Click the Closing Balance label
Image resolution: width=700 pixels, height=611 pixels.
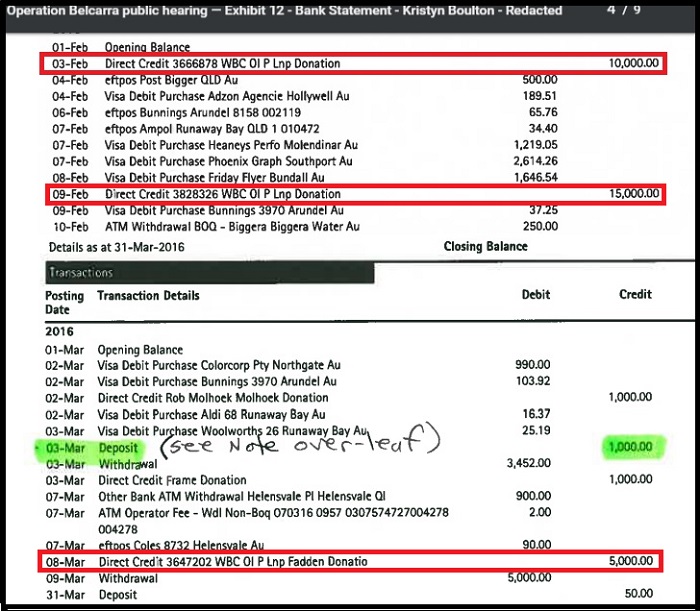tap(485, 246)
